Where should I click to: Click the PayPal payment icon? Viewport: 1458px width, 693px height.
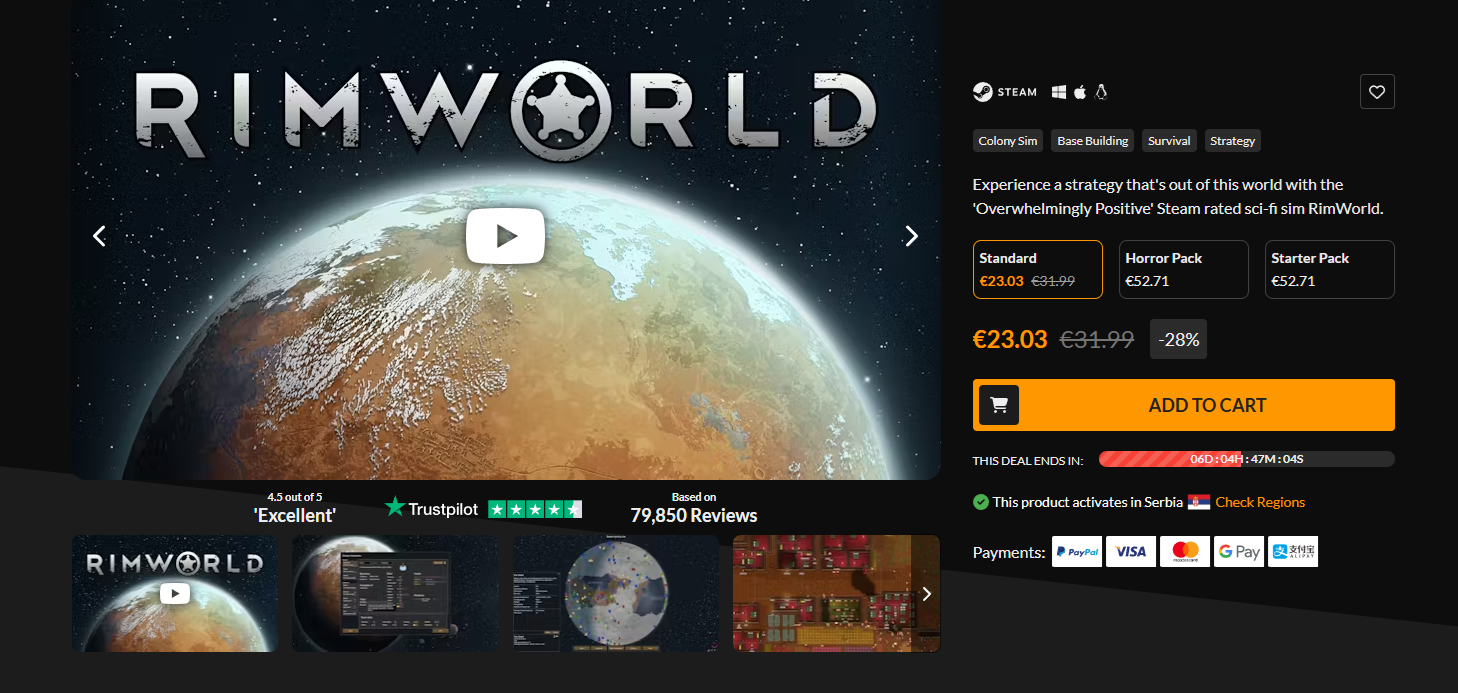[1077, 552]
